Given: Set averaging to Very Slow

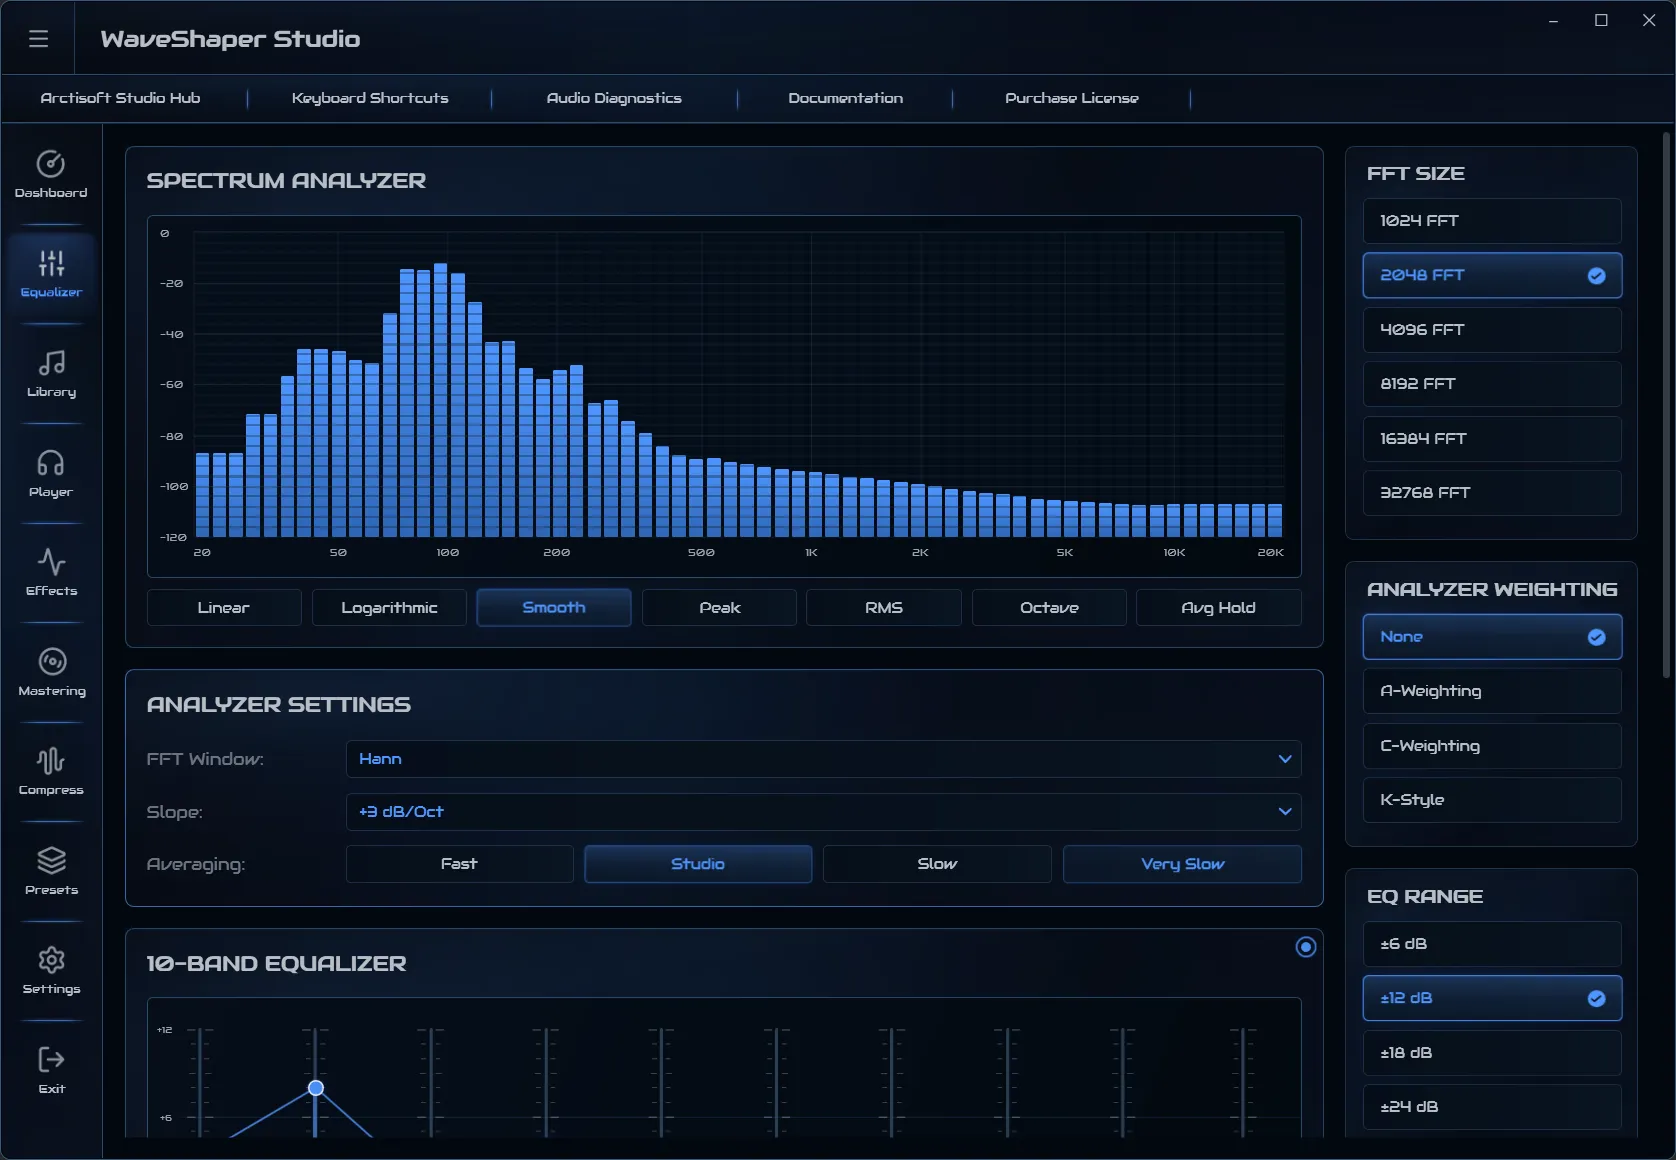Looking at the screenshot, I should (1182, 864).
